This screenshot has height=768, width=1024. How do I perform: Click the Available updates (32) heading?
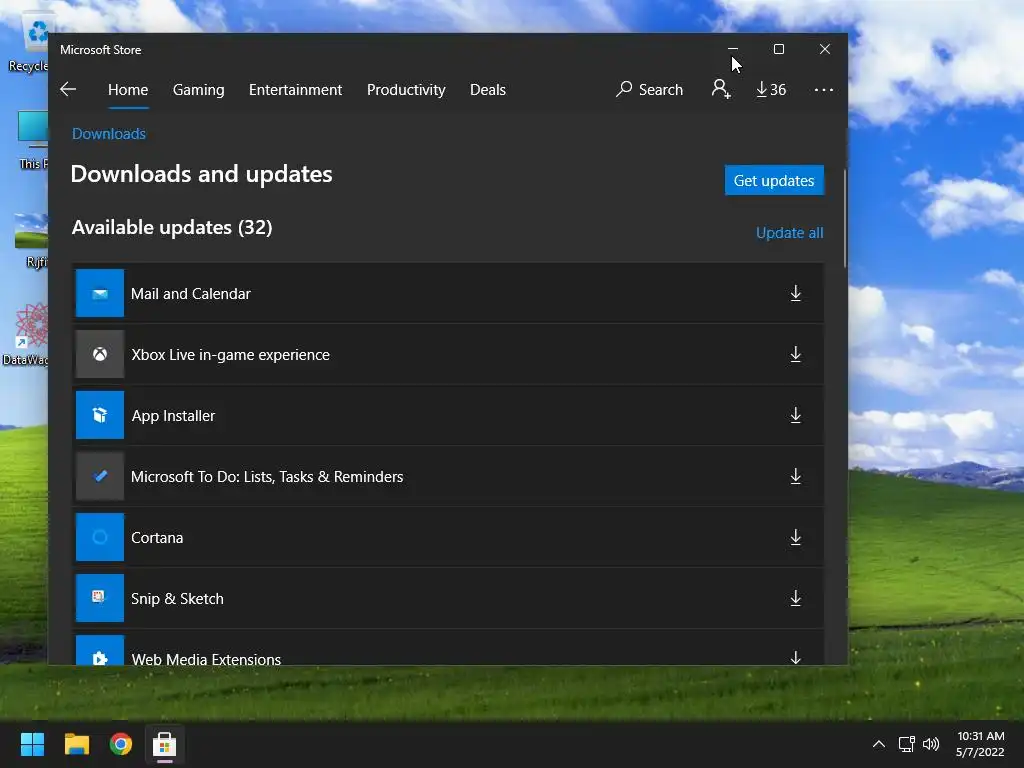tap(172, 227)
